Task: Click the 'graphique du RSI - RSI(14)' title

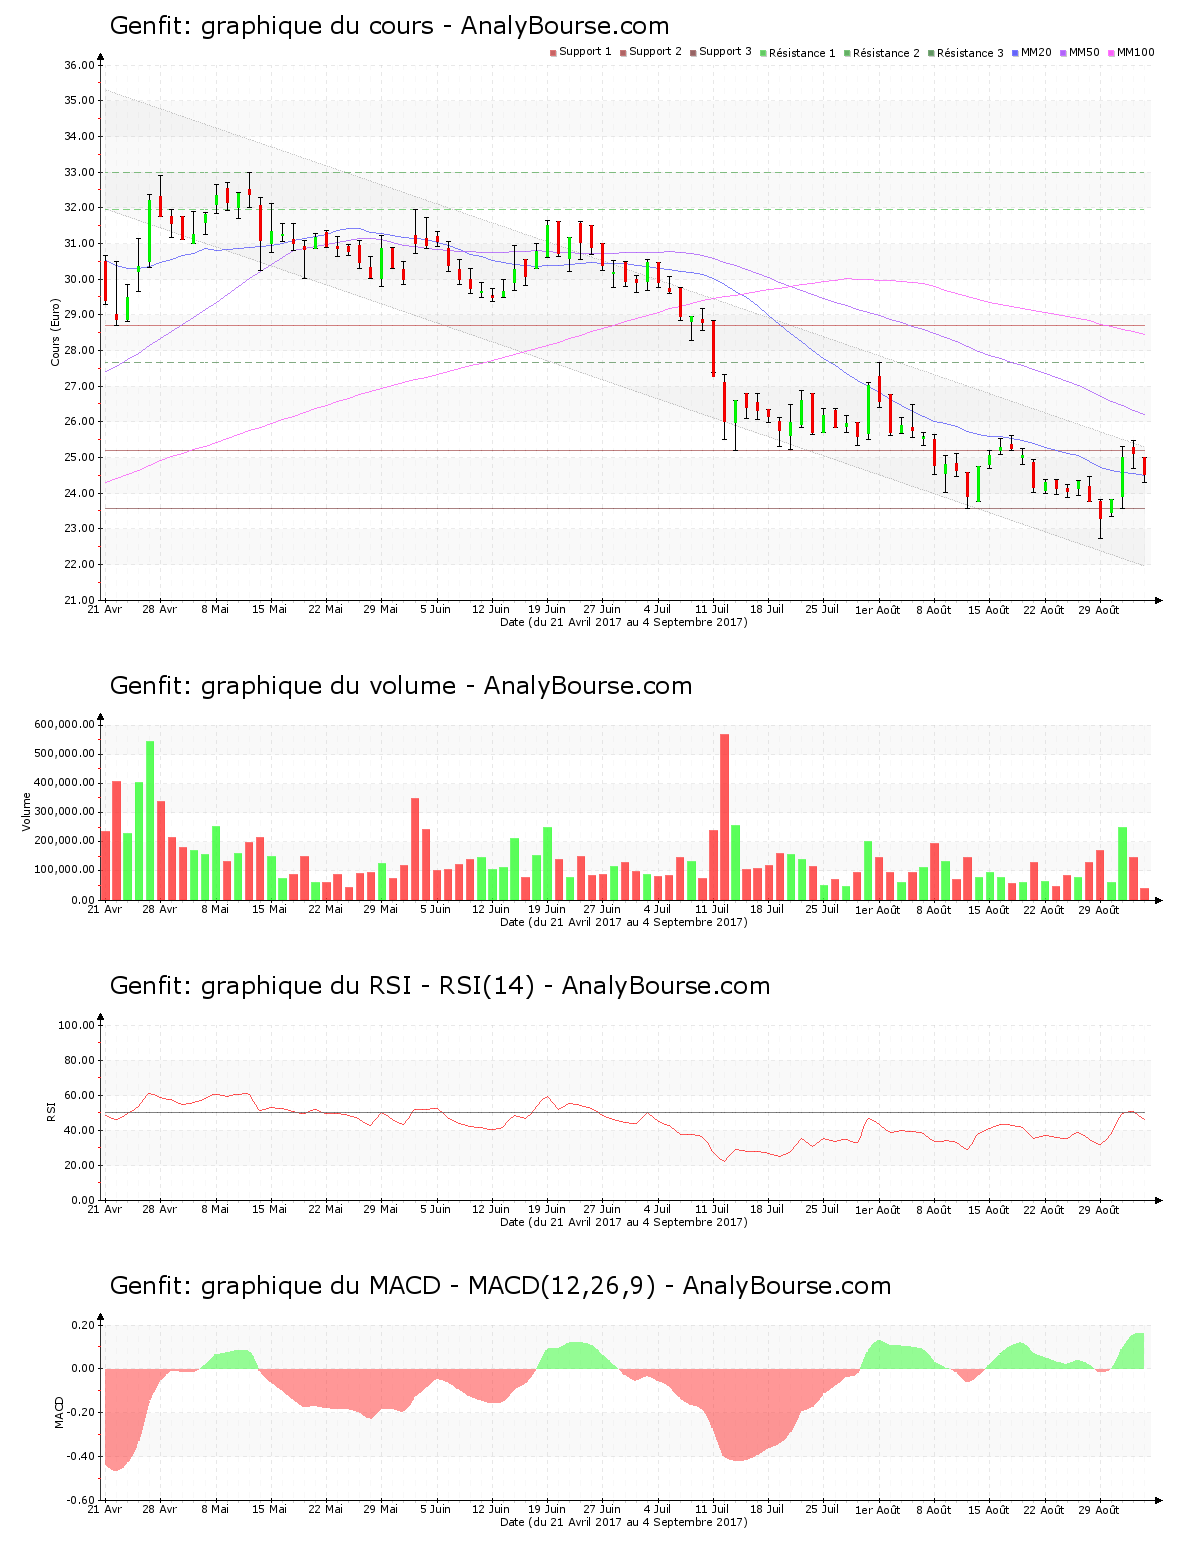Action: (440, 986)
